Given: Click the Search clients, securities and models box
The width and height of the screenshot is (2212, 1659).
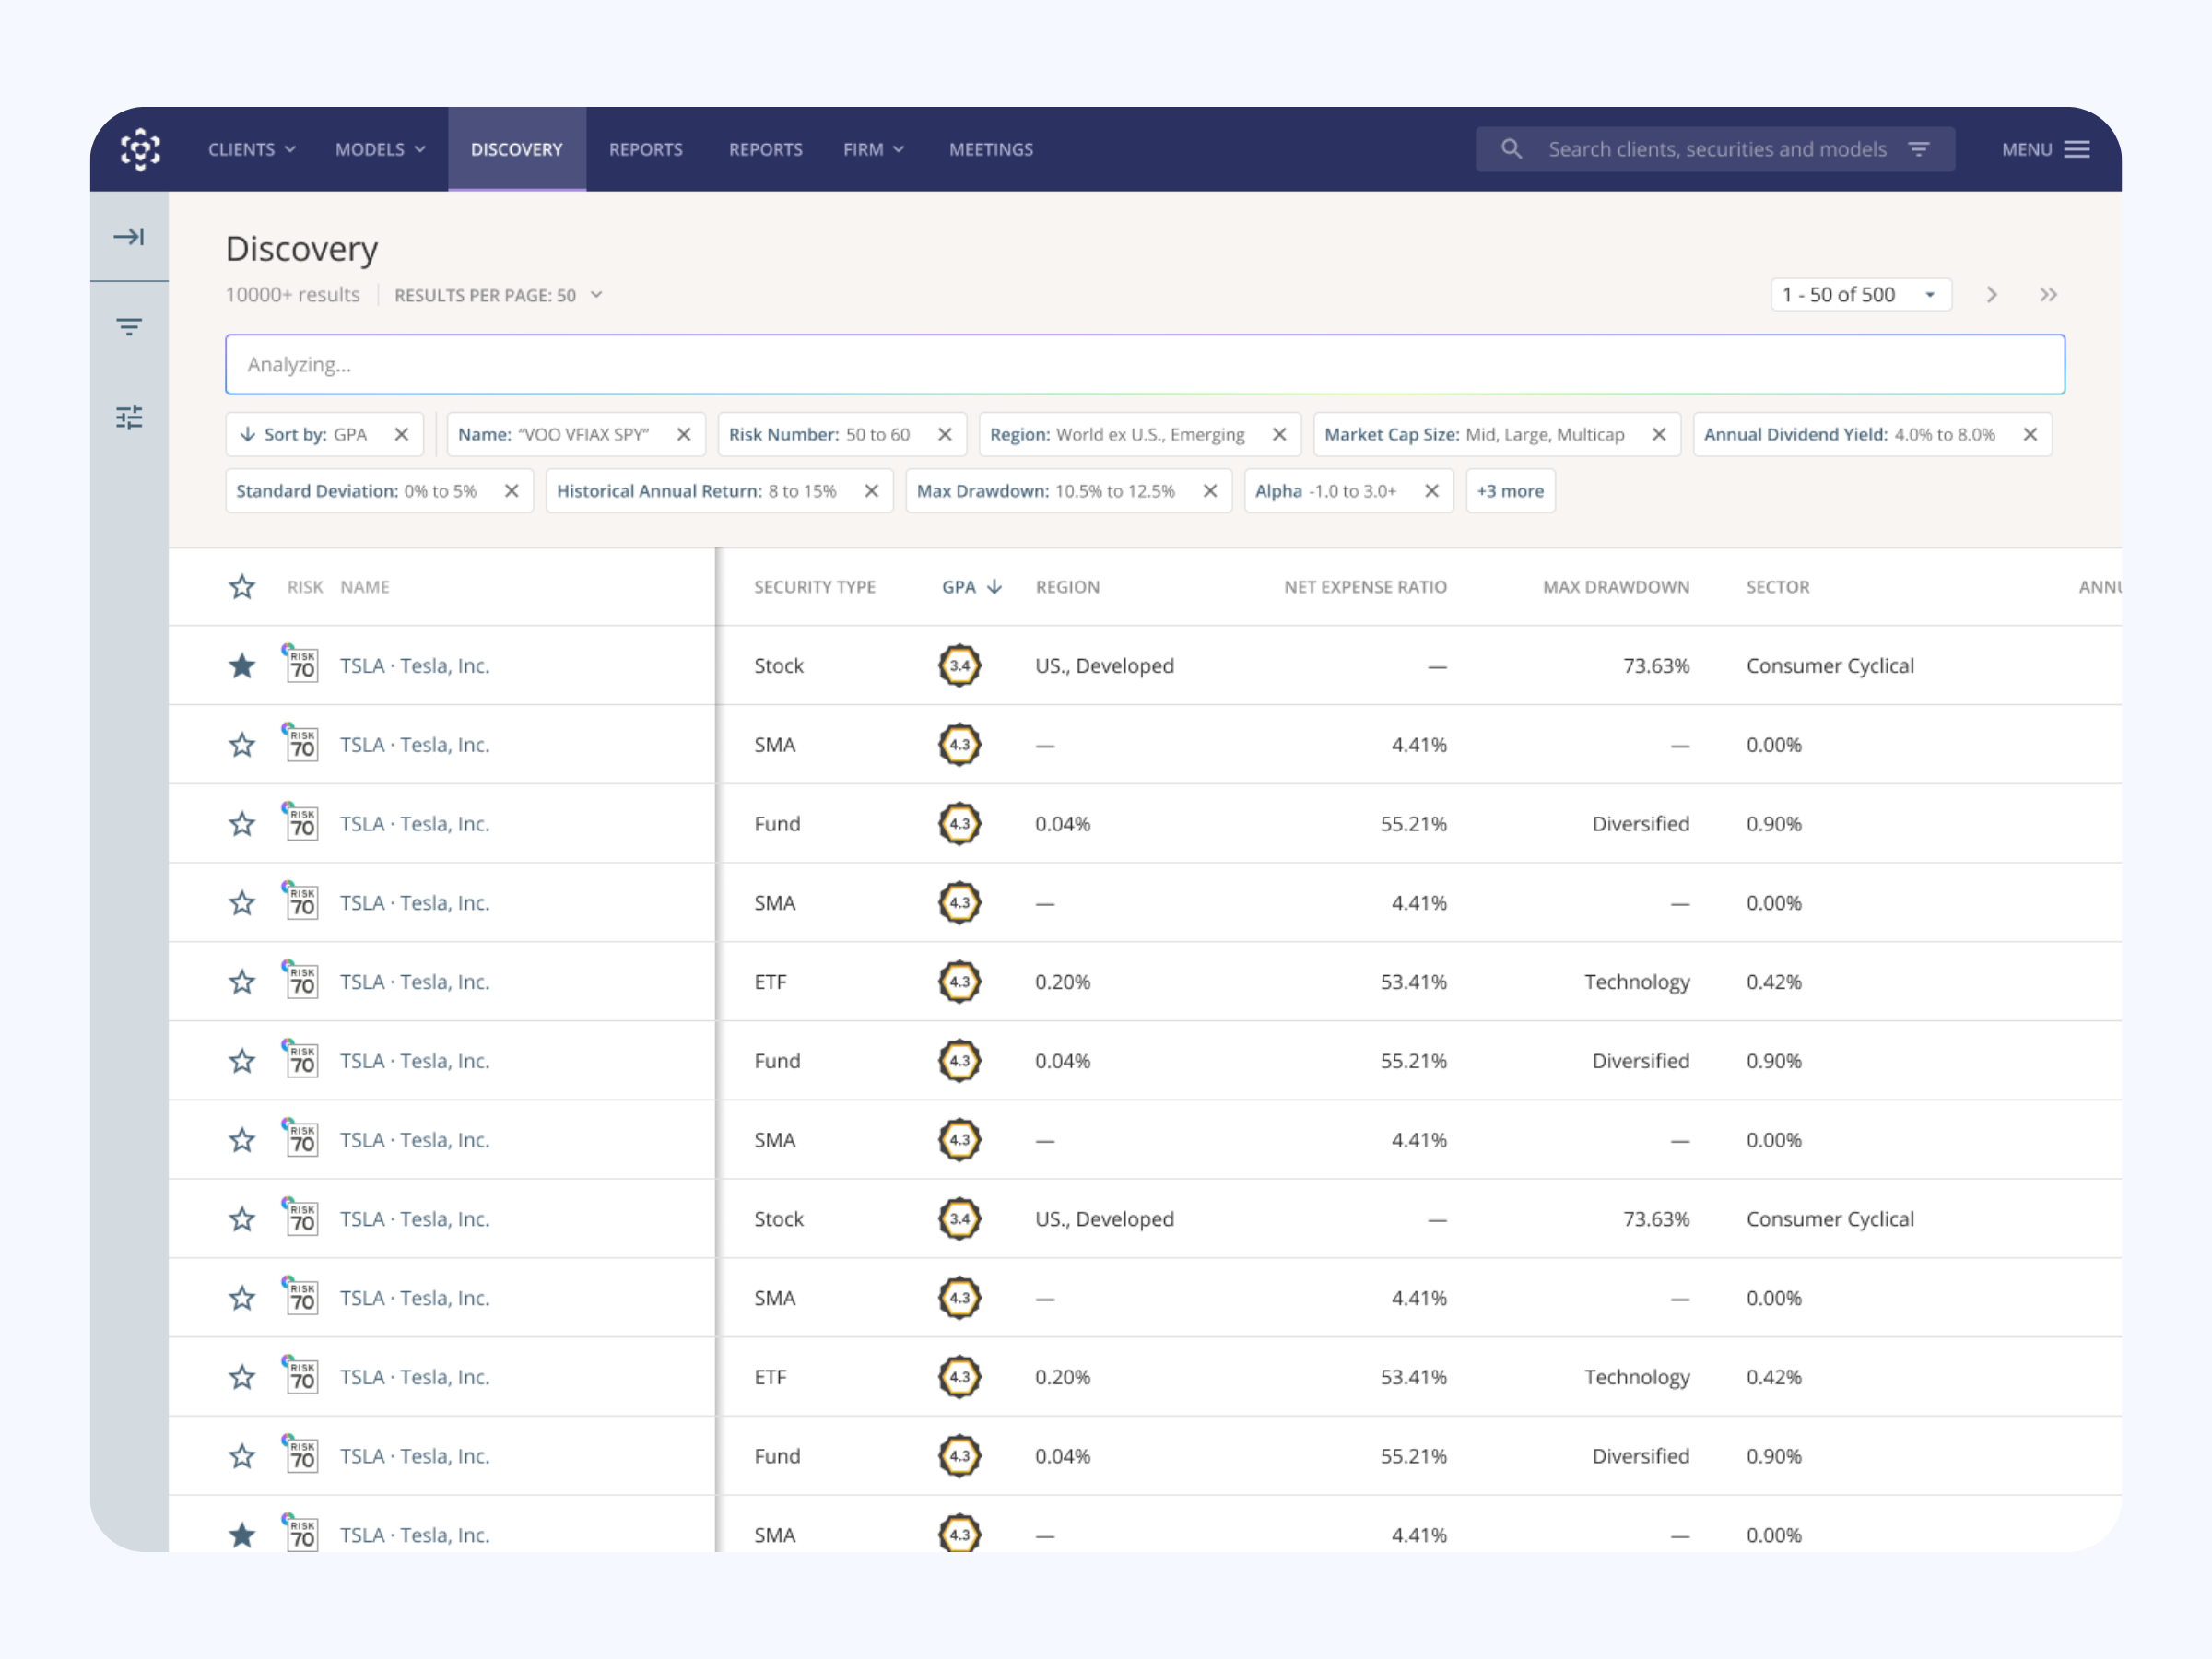Looking at the screenshot, I should pyautogui.click(x=1715, y=149).
